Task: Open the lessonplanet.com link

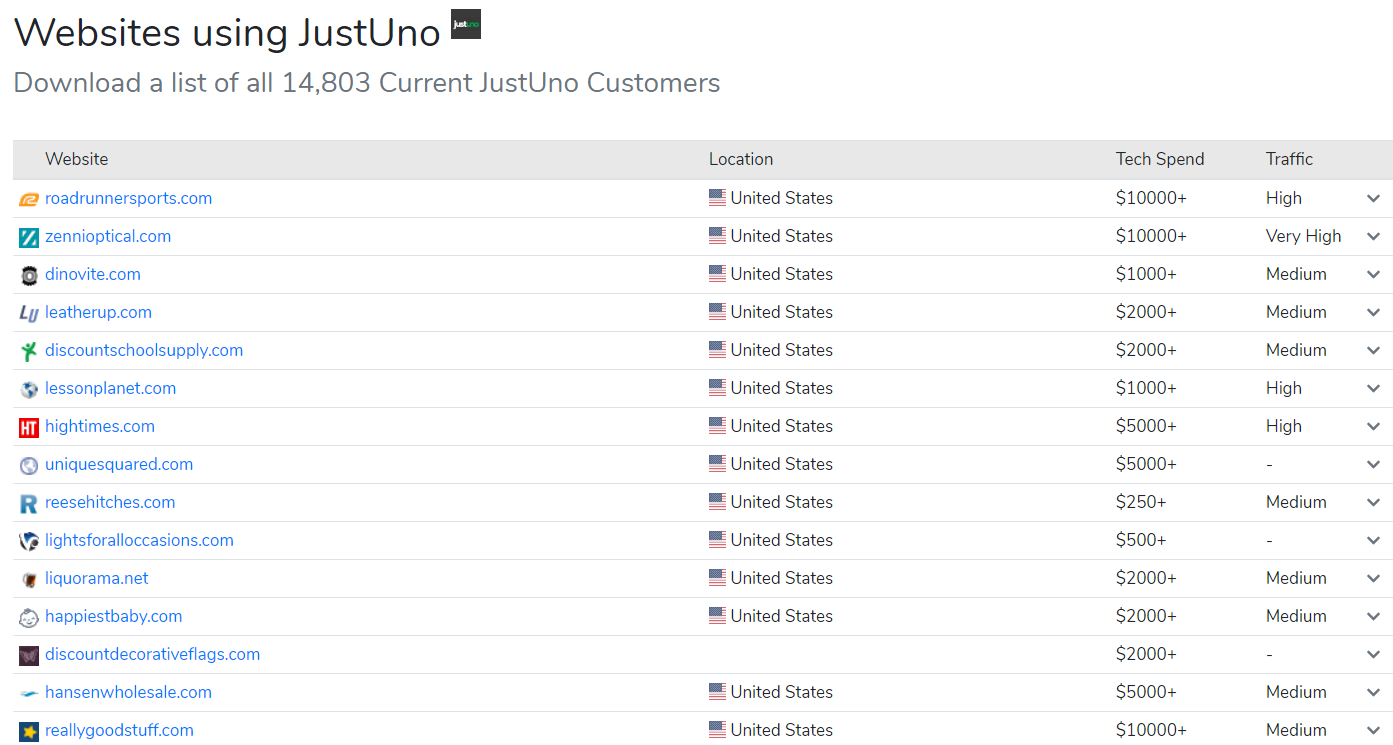Action: tap(110, 388)
